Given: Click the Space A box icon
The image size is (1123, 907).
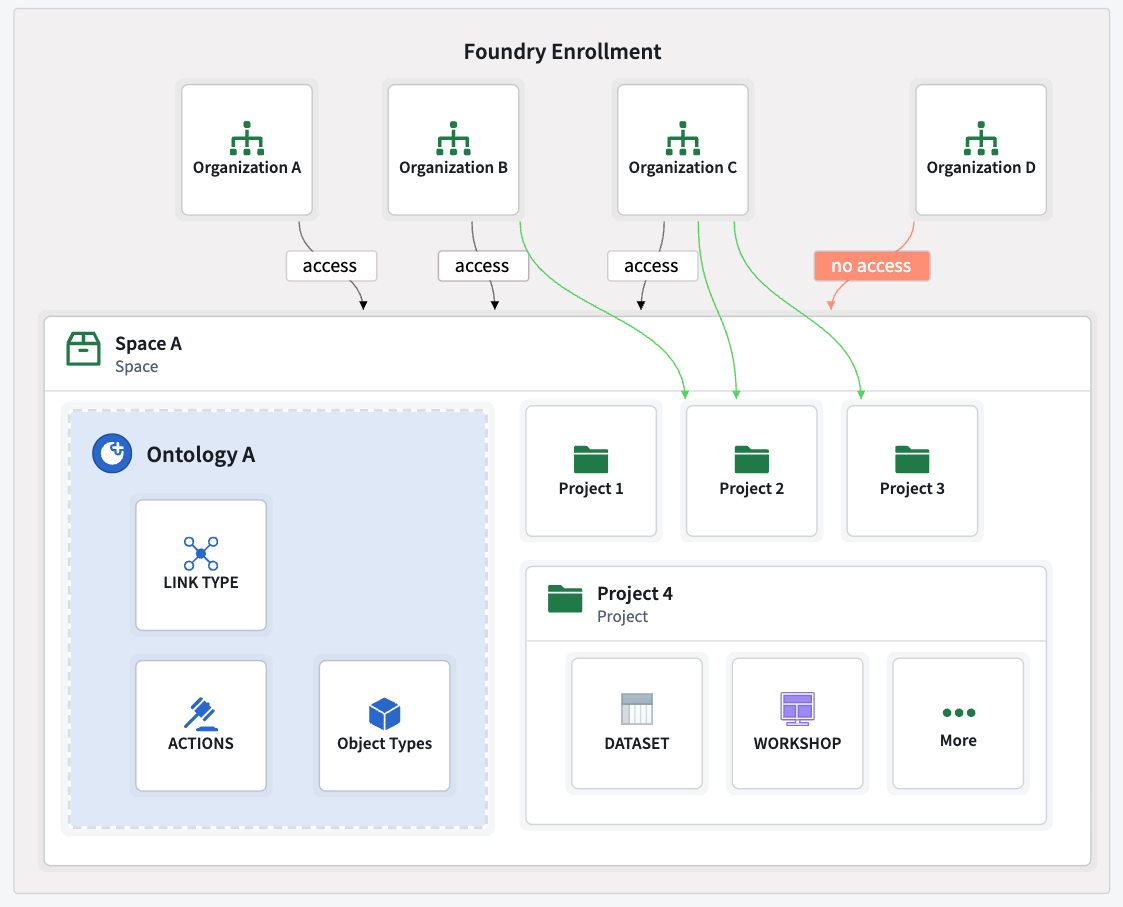Looking at the screenshot, I should 83,349.
